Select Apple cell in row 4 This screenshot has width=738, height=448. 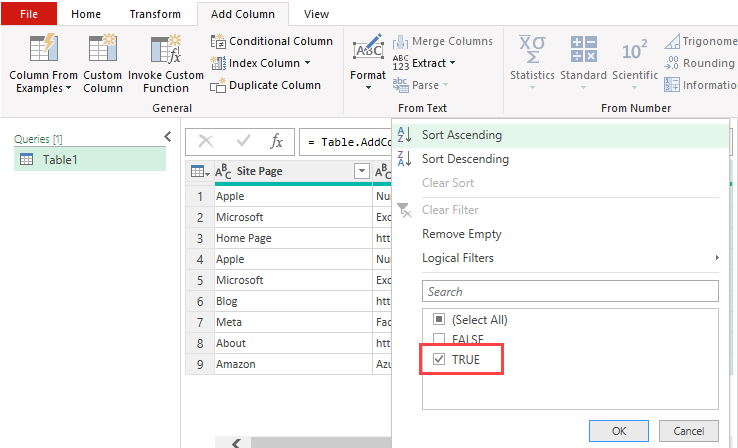coord(293,259)
